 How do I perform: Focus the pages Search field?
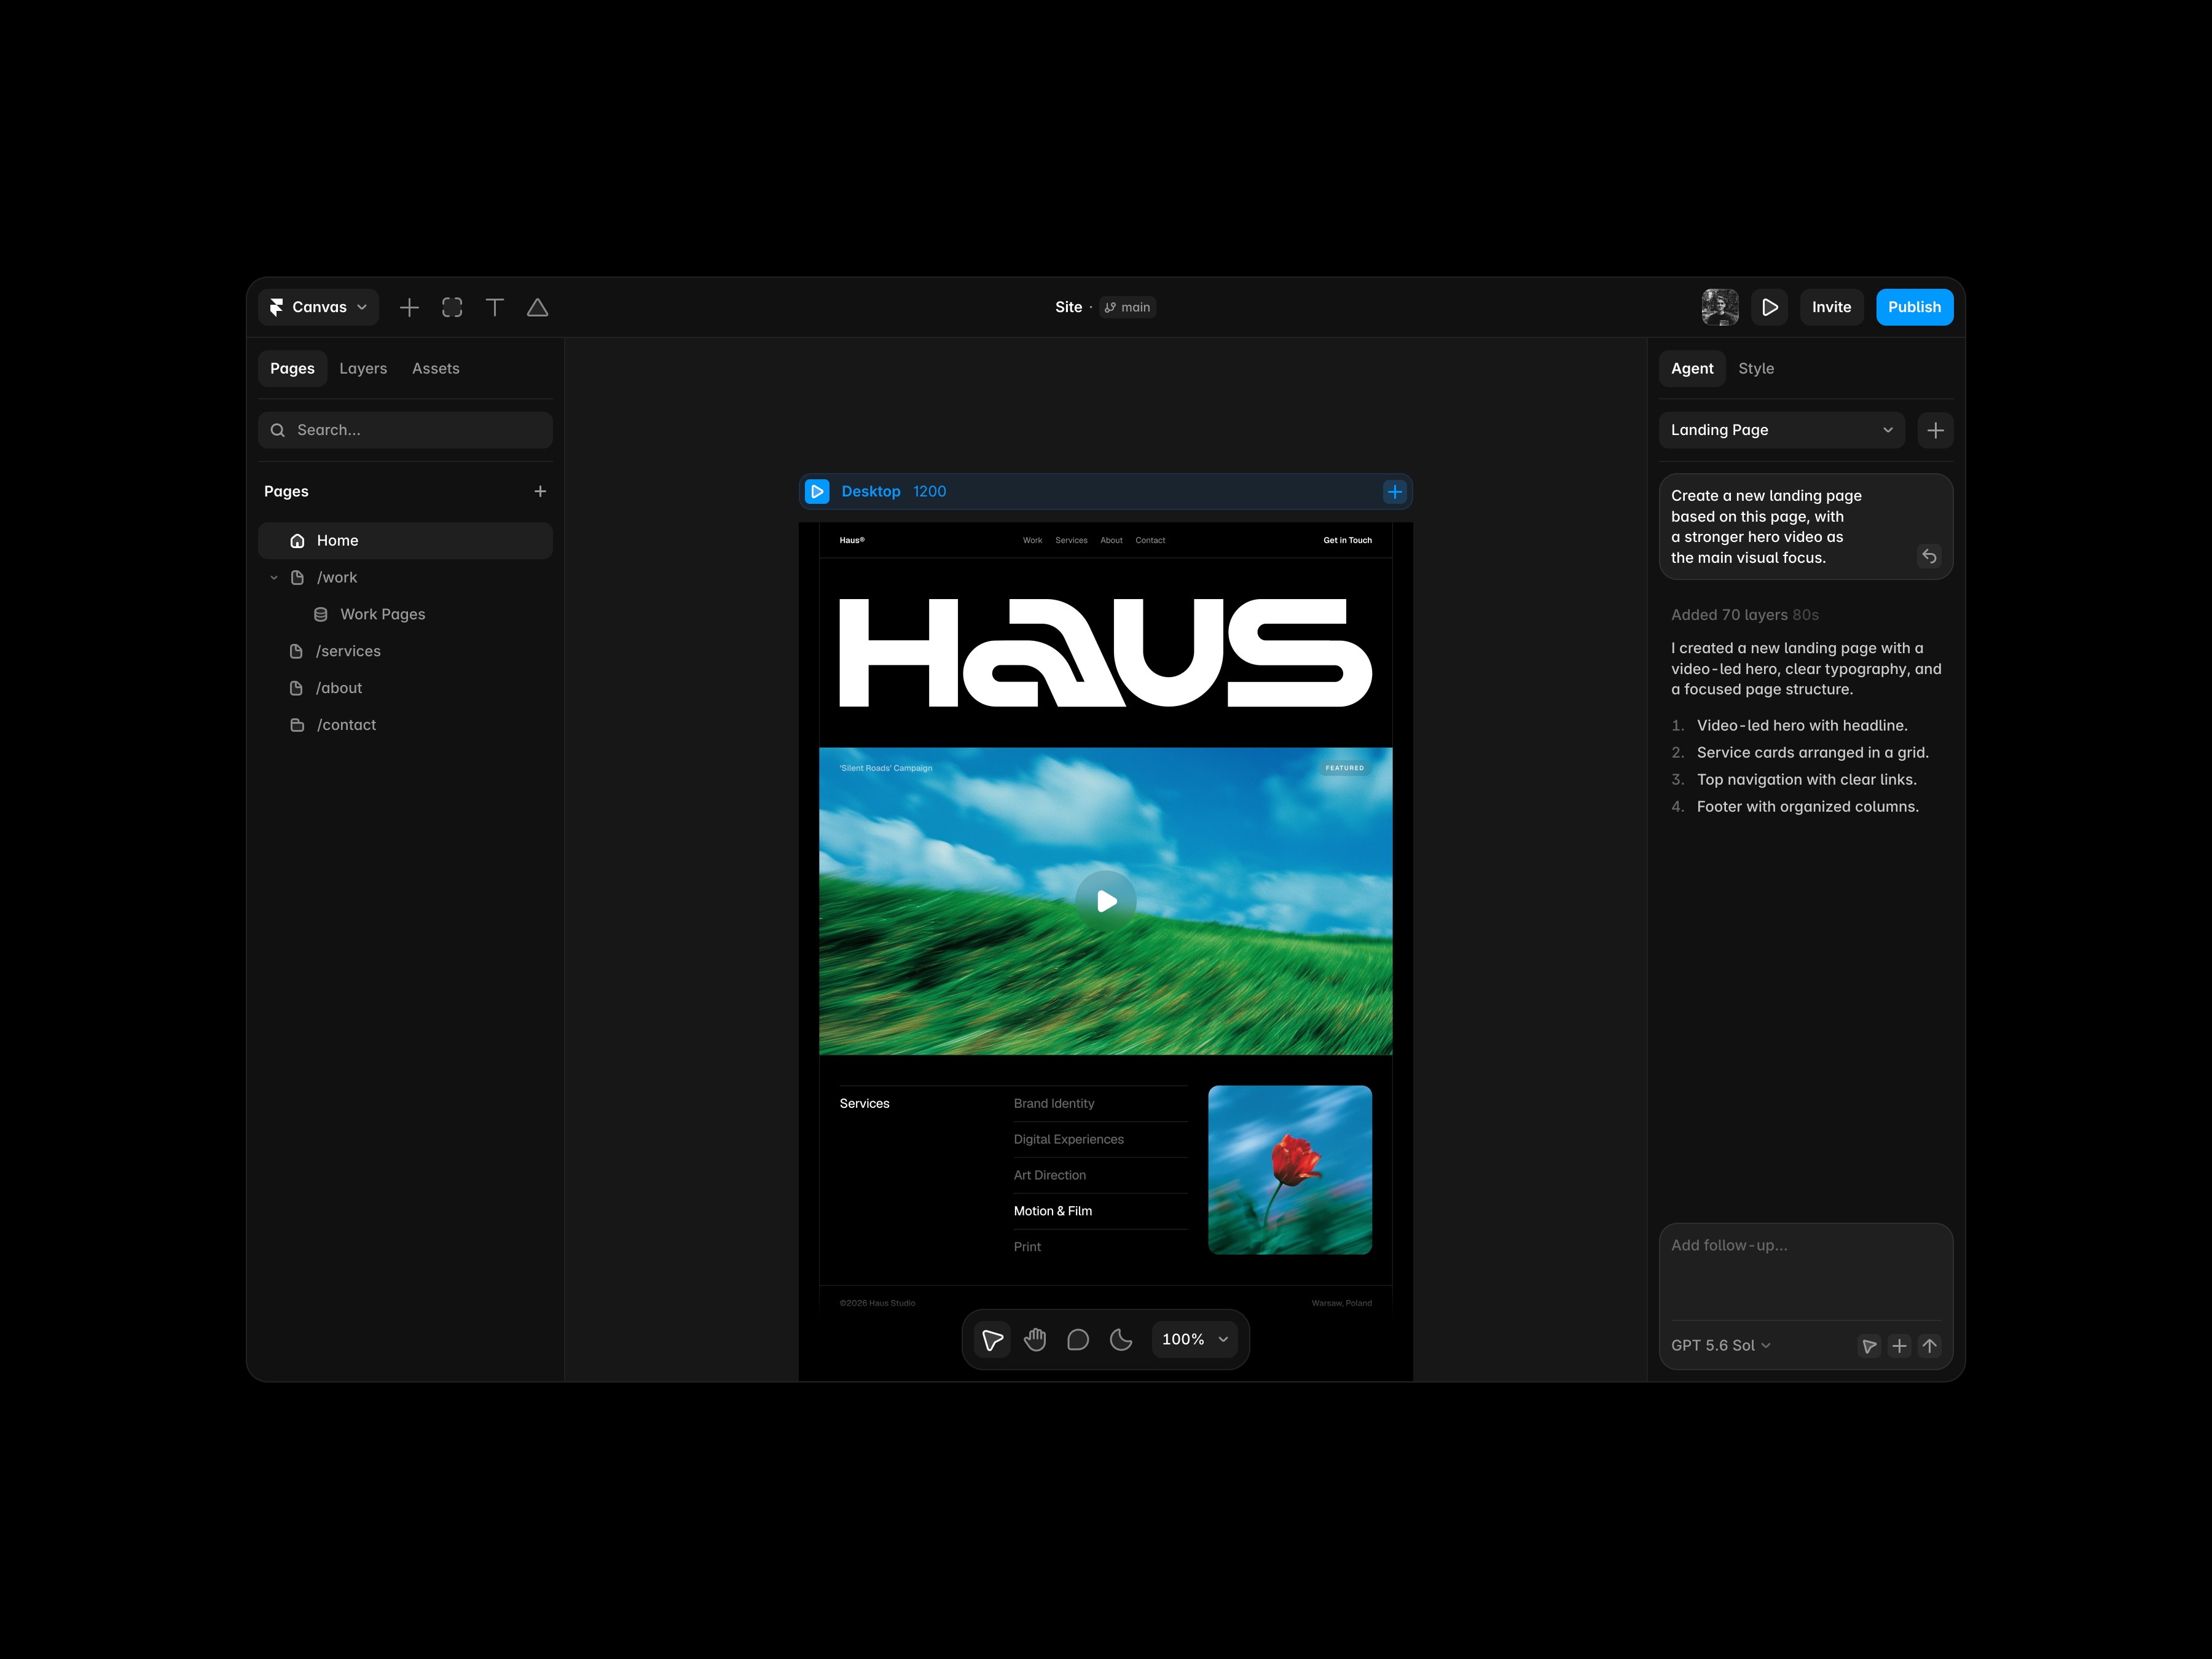tap(405, 430)
